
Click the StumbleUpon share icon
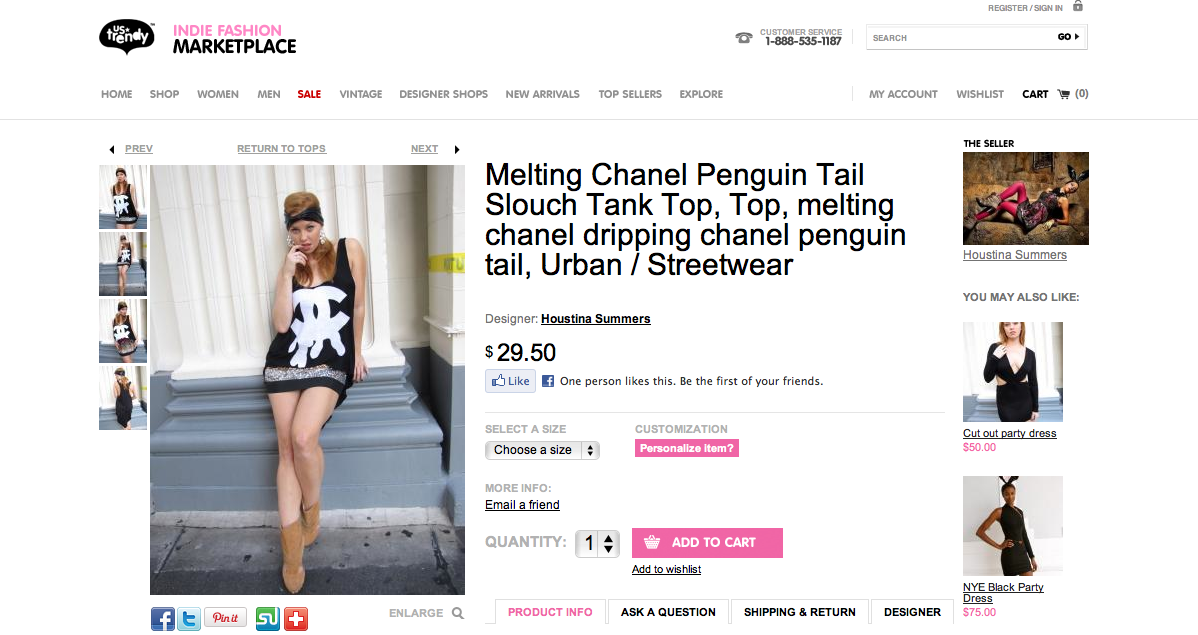[x=268, y=619]
